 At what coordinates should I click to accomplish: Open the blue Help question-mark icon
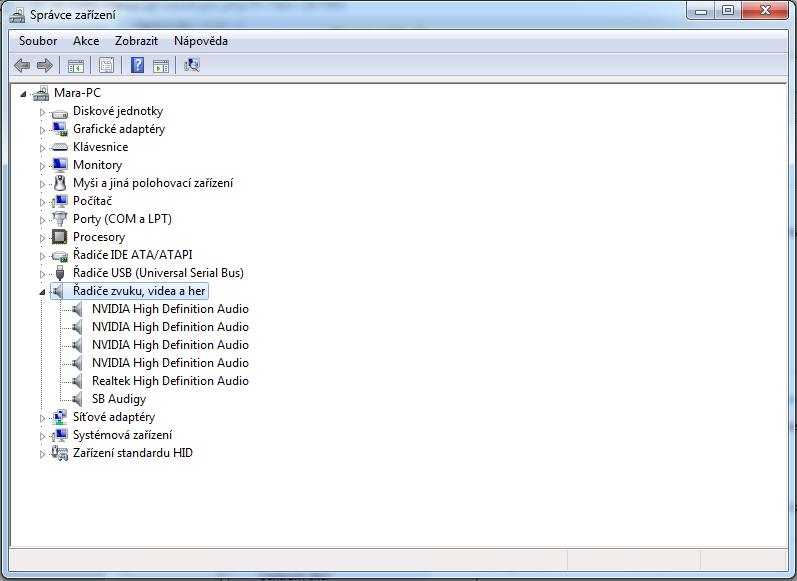click(137, 65)
